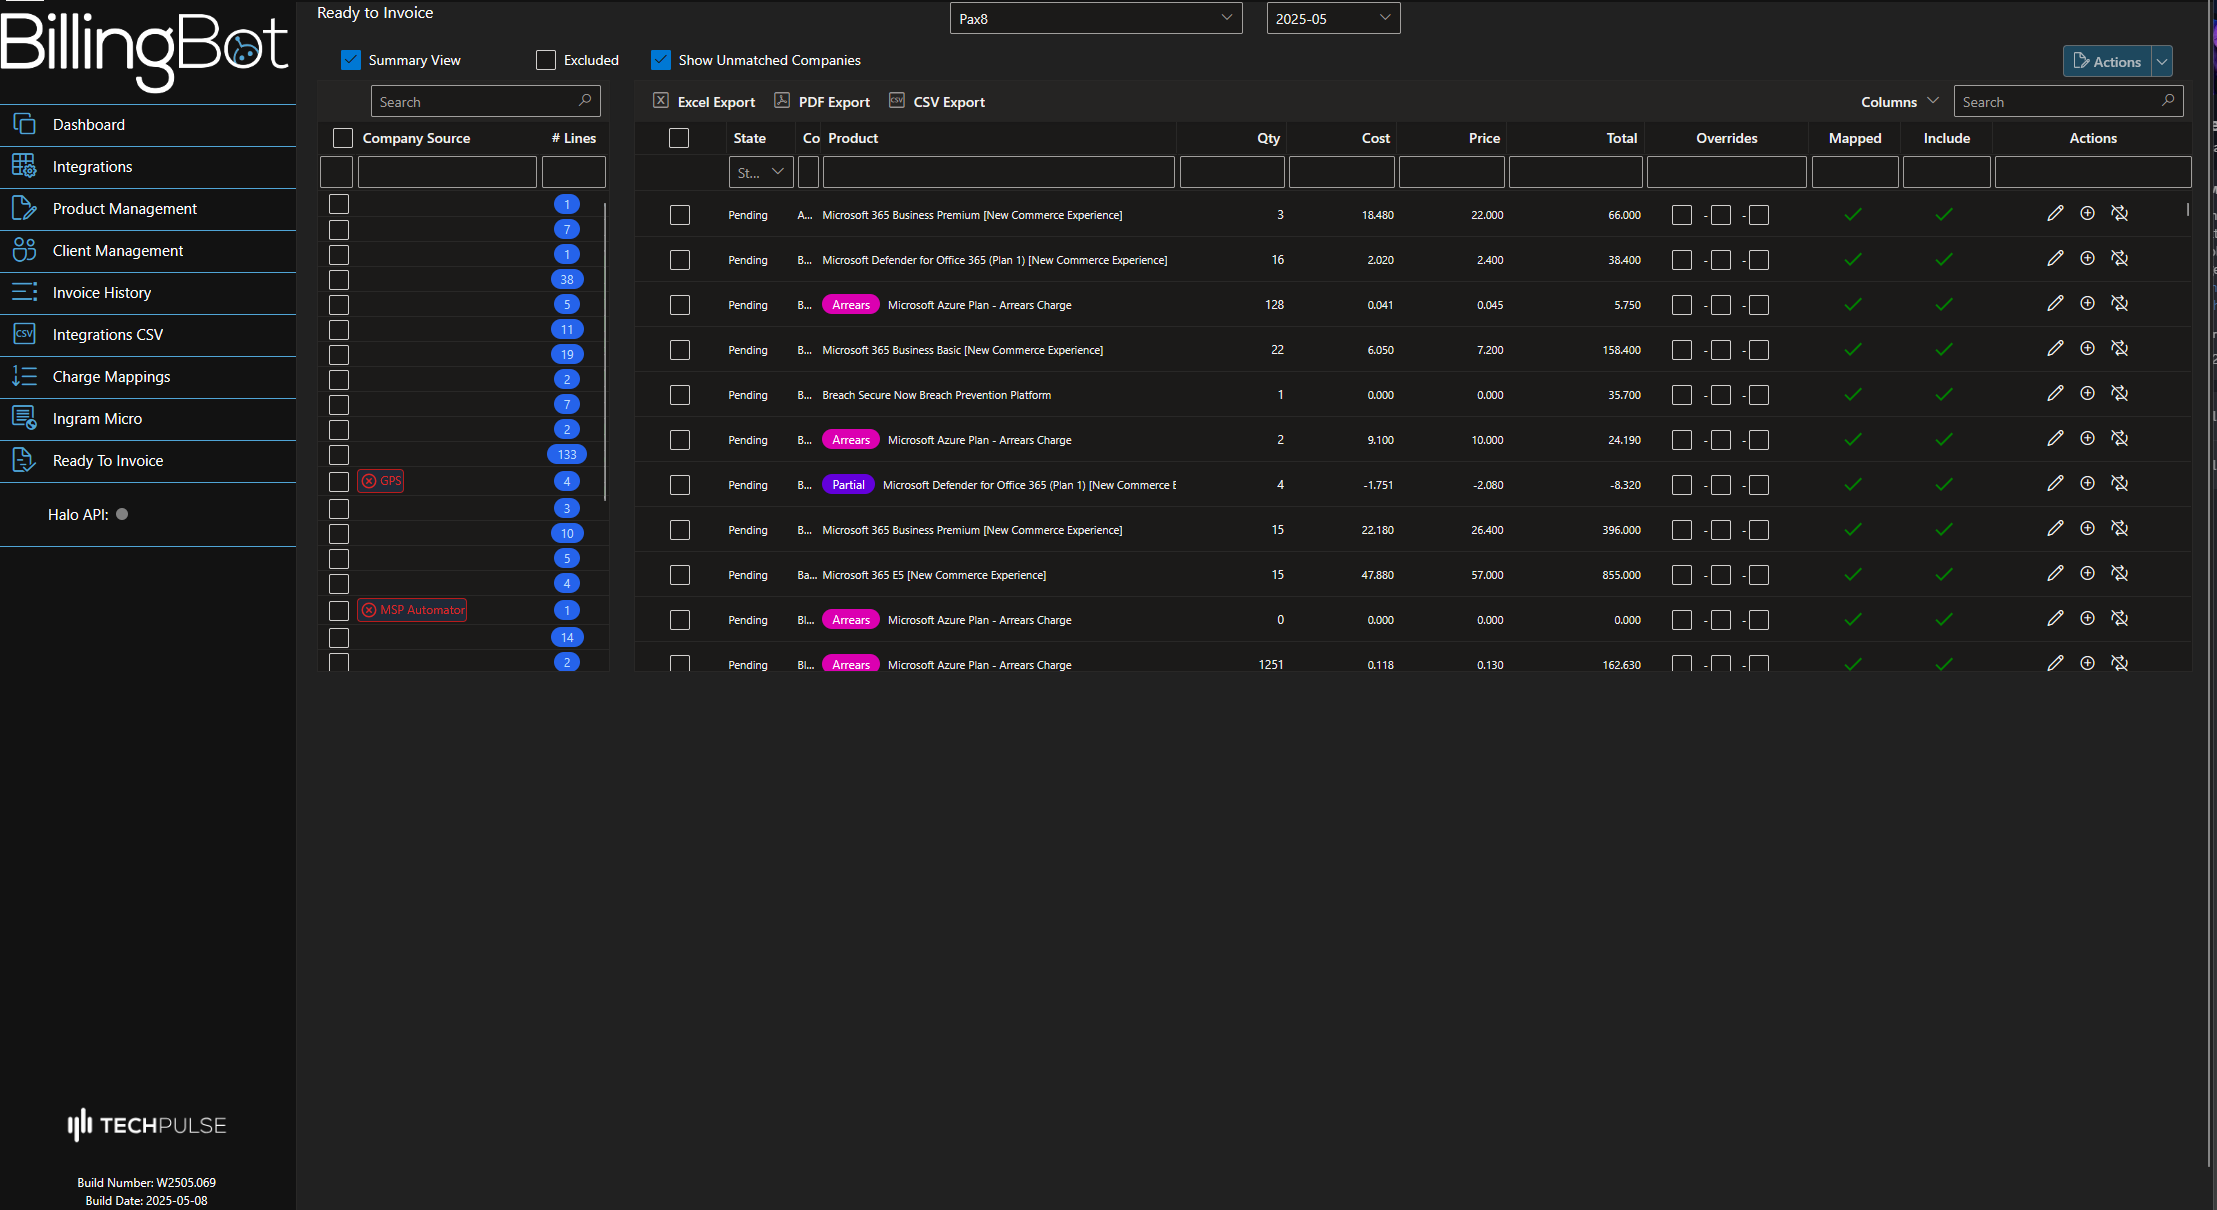The image size is (2217, 1210).
Task: Click the Company Source column header
Action: coord(416,138)
